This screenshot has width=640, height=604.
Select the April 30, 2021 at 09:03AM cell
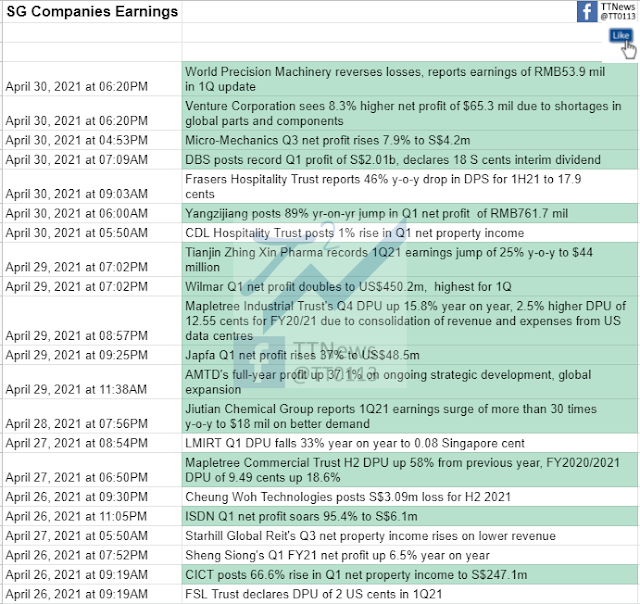[x=92, y=187]
